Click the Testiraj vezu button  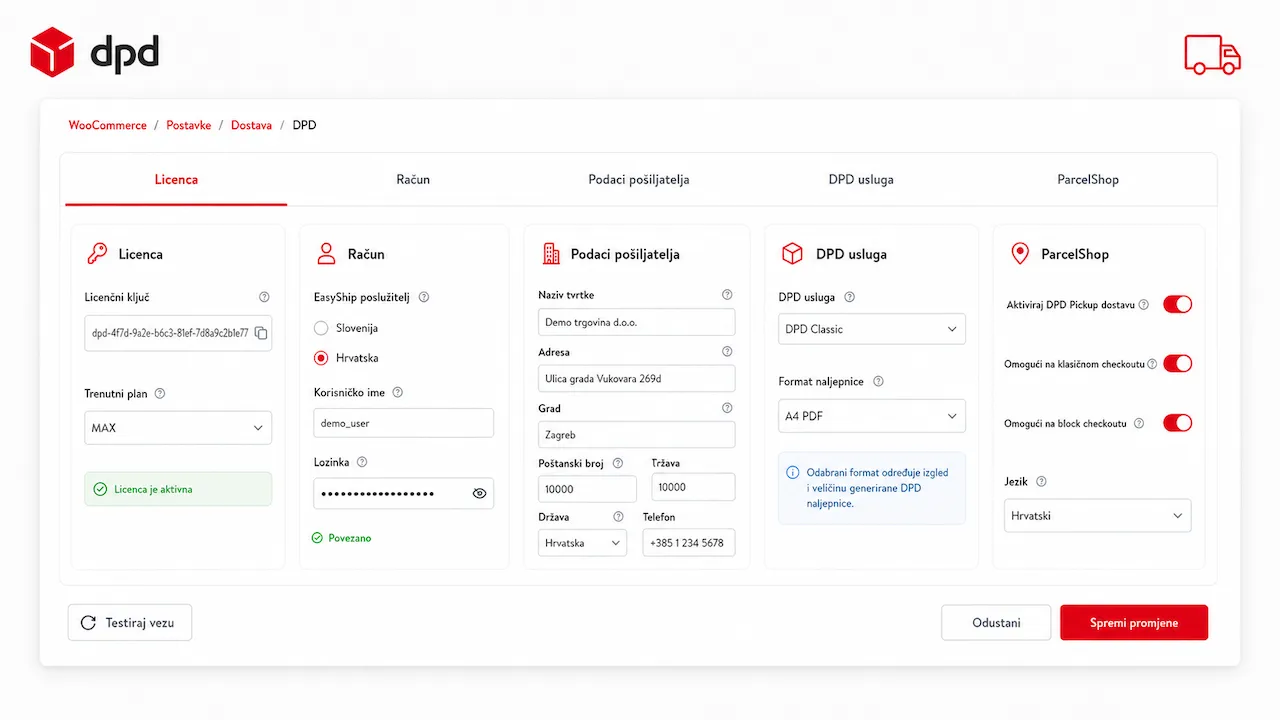[x=130, y=622]
